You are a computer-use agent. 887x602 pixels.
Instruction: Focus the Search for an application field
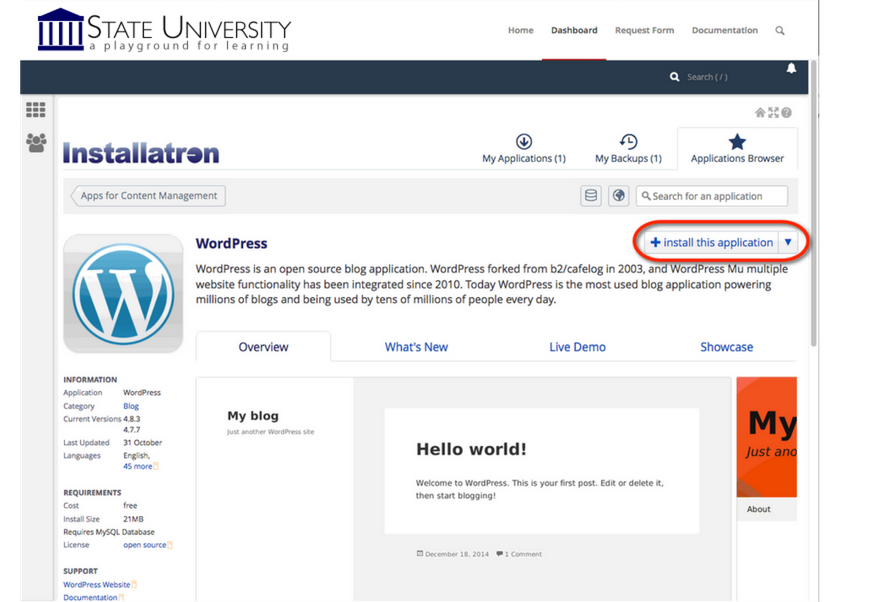[x=712, y=196]
